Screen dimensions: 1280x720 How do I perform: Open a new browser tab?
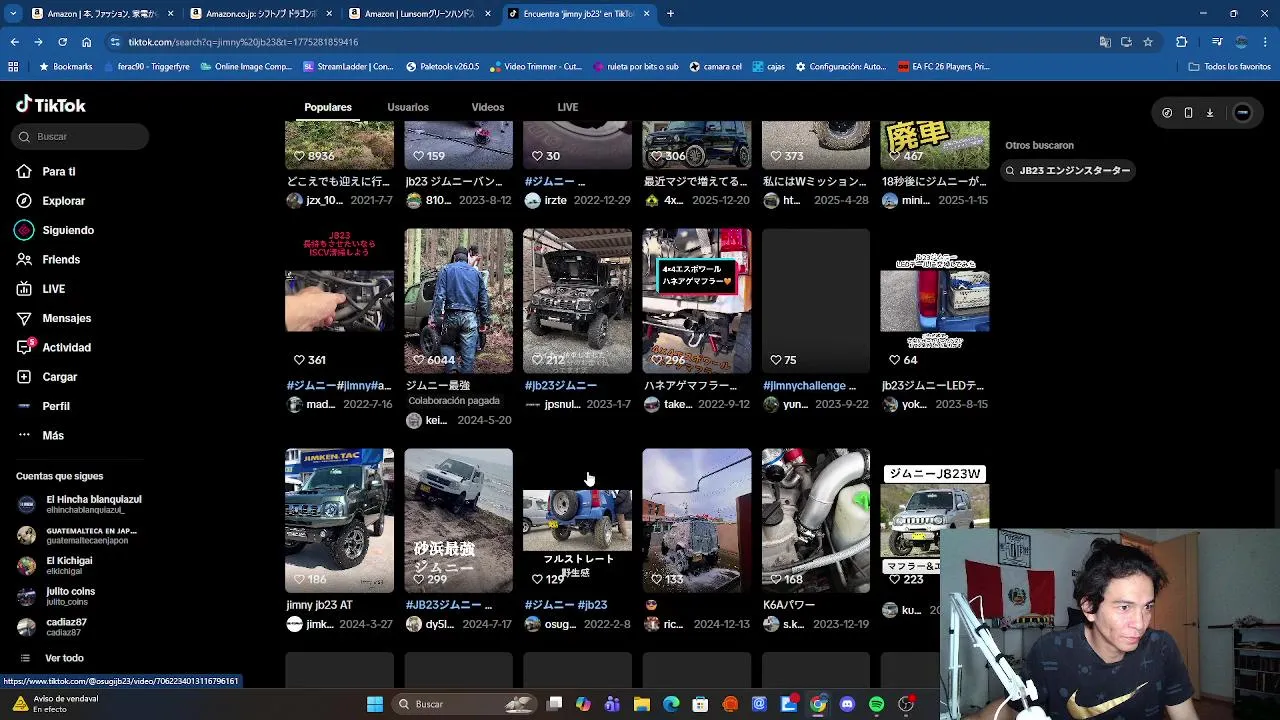click(670, 14)
